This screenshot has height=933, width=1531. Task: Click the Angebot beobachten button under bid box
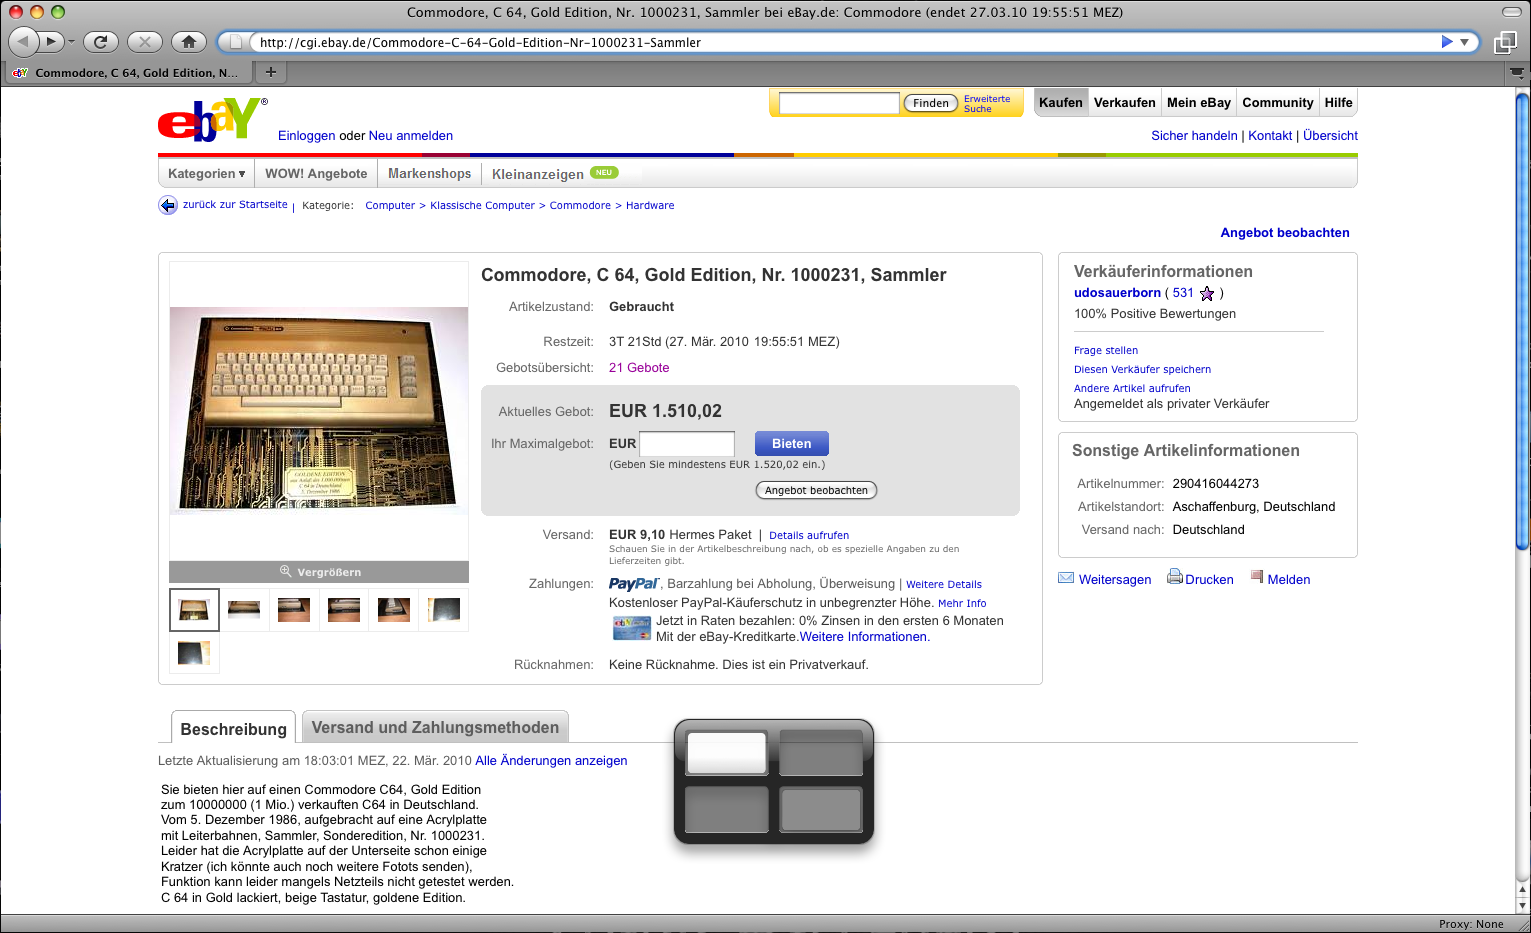tap(816, 490)
